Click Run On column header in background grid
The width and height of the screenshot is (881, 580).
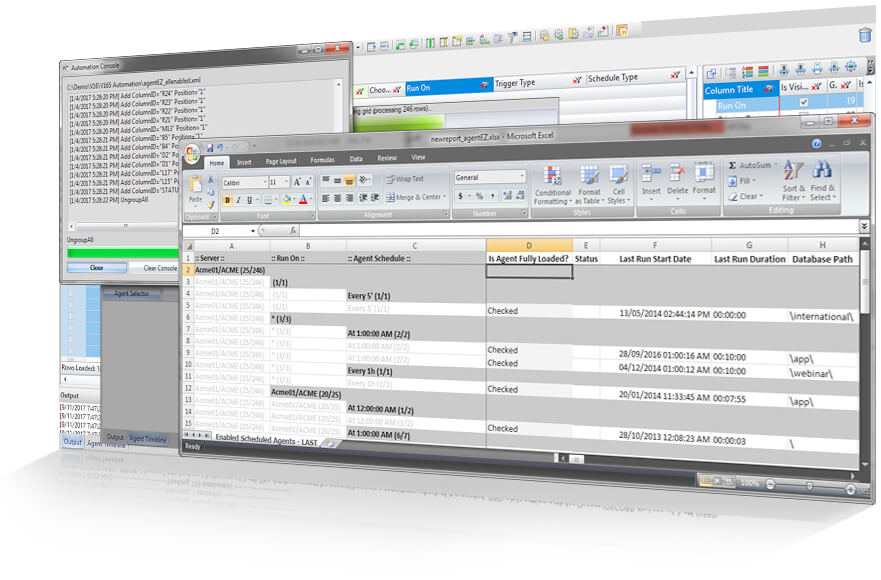[449, 86]
